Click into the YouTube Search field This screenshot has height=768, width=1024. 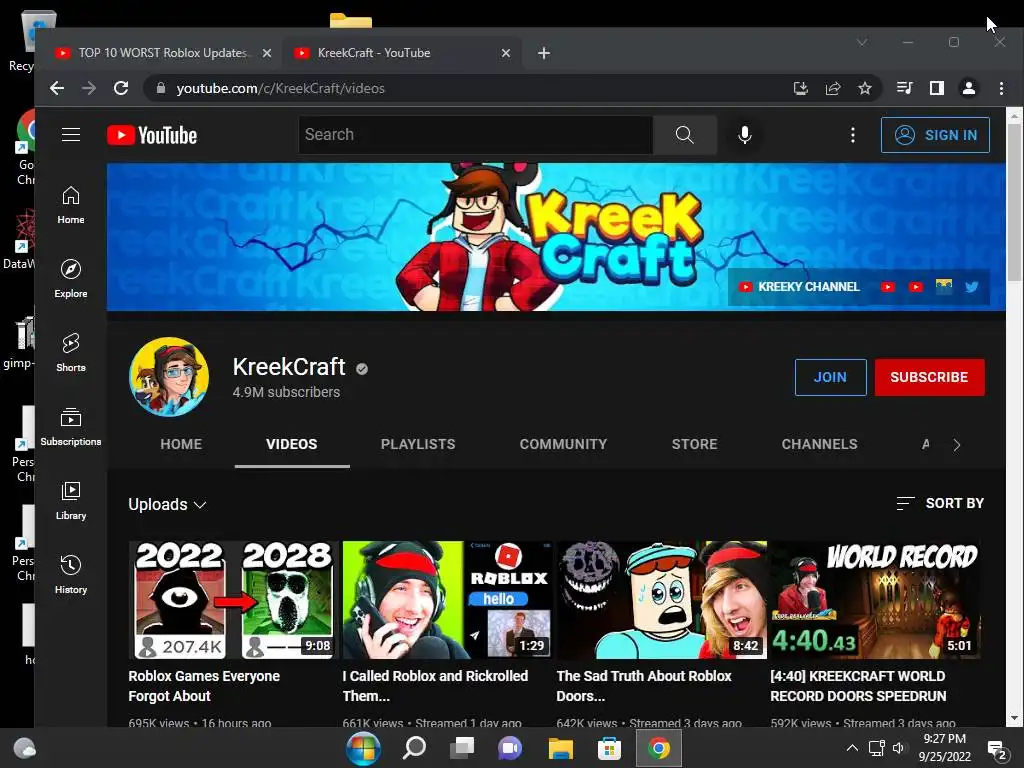point(475,135)
